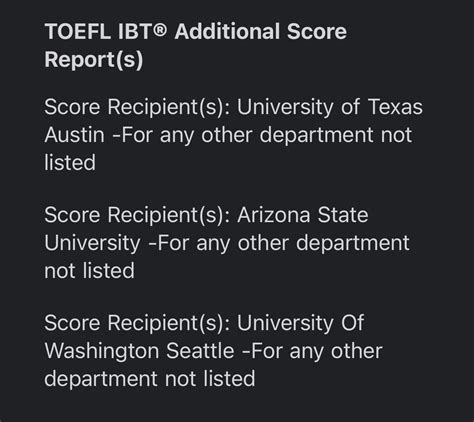Click Score Recipient(s) label before University Of

click(x=138, y=323)
